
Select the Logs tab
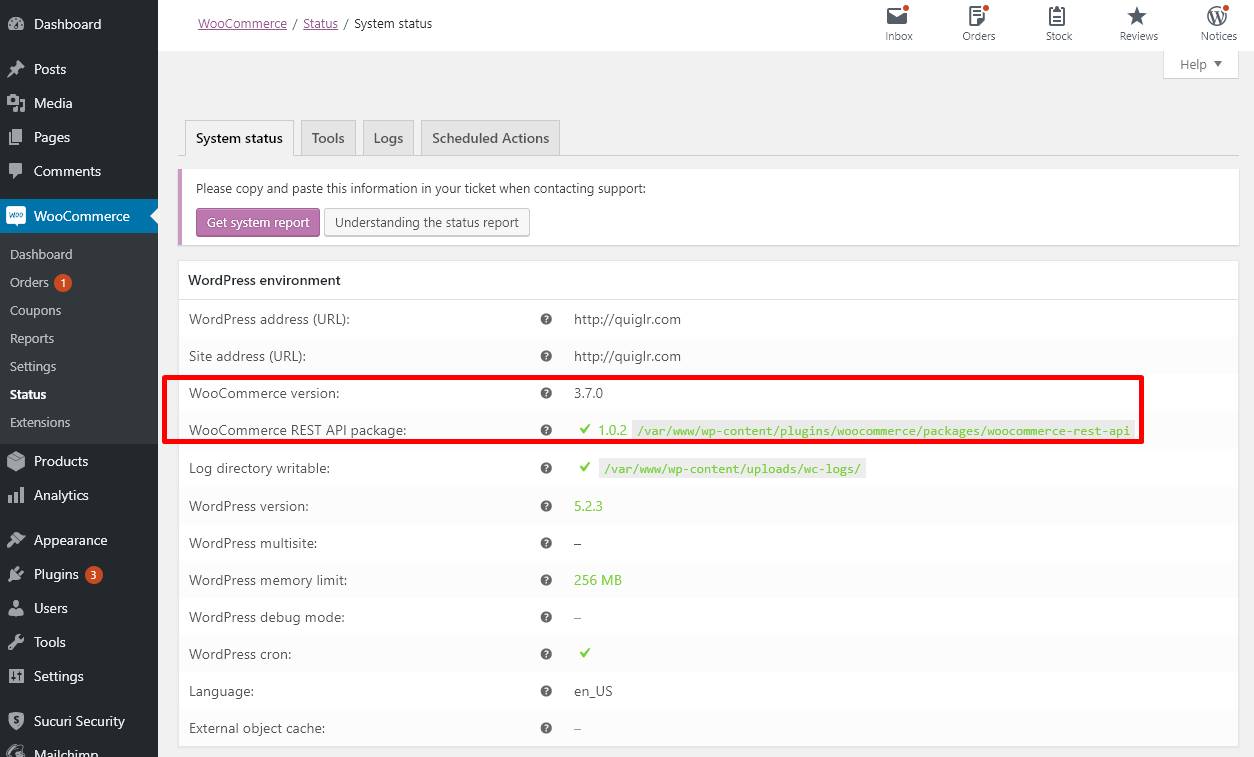(x=388, y=138)
